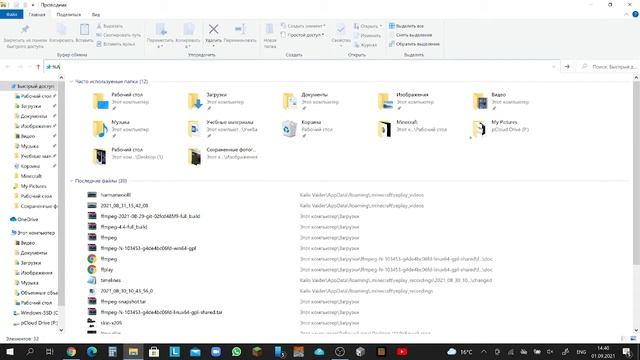Switch to details view in status bar
Image resolution: width=640 pixels, height=360 pixels.
(624, 338)
